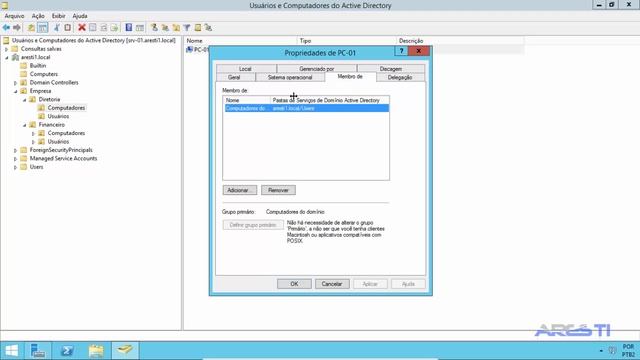Click the Cancelar button
This screenshot has width=640, height=360.
pyautogui.click(x=332, y=284)
